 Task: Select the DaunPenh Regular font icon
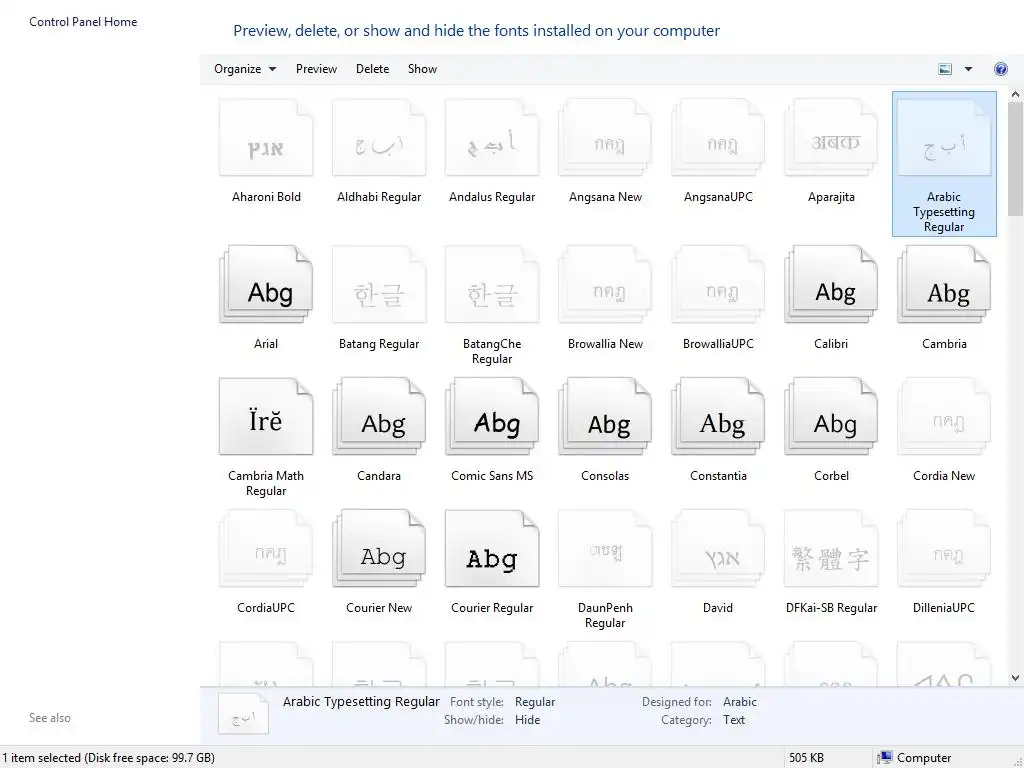(x=605, y=549)
